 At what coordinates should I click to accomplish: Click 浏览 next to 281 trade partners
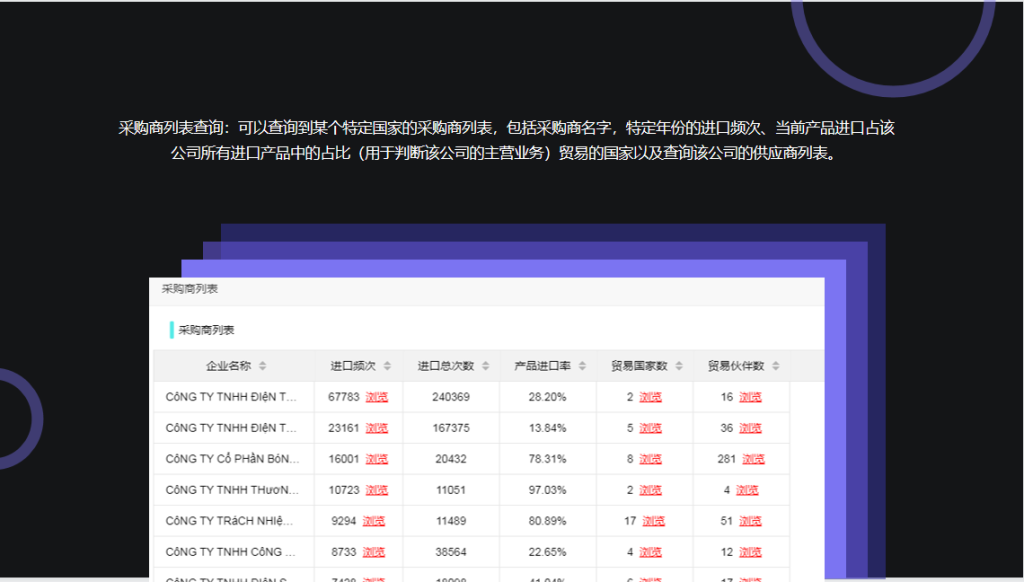click(x=753, y=459)
